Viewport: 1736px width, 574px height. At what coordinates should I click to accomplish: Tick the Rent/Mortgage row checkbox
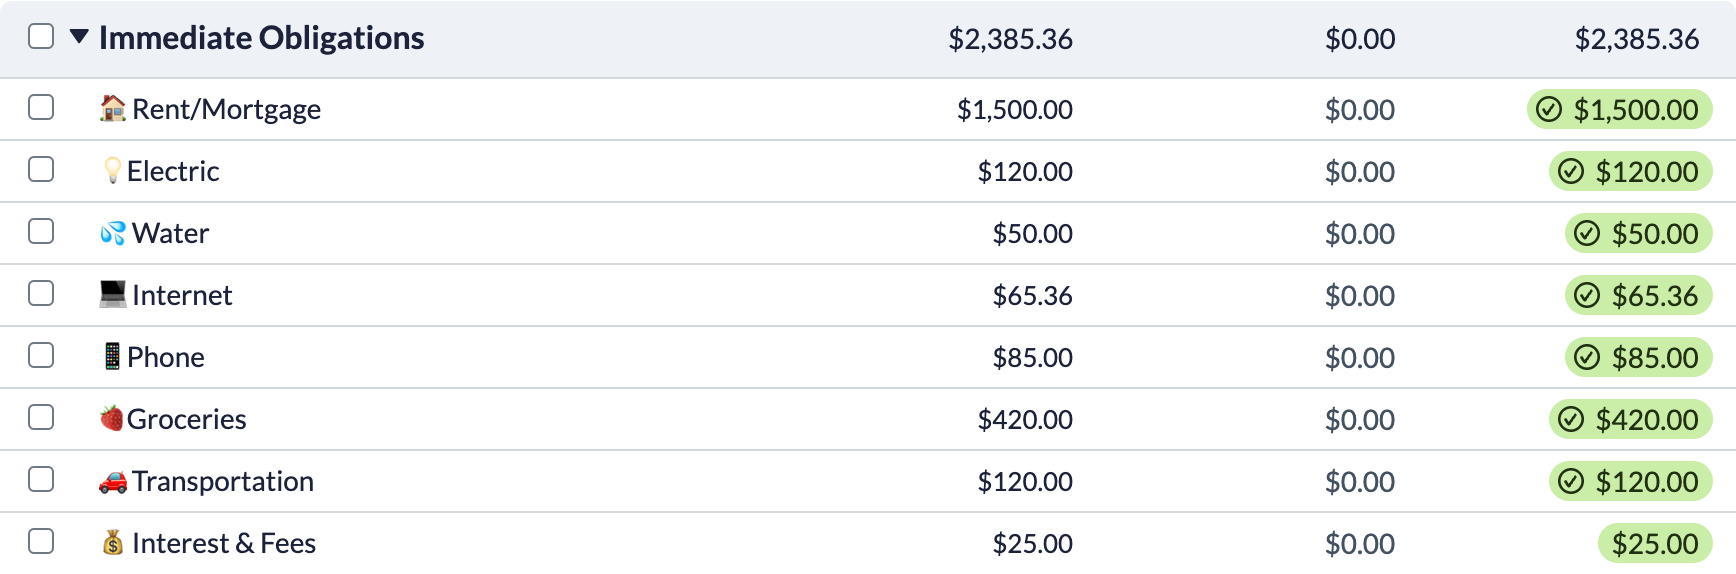(x=41, y=107)
